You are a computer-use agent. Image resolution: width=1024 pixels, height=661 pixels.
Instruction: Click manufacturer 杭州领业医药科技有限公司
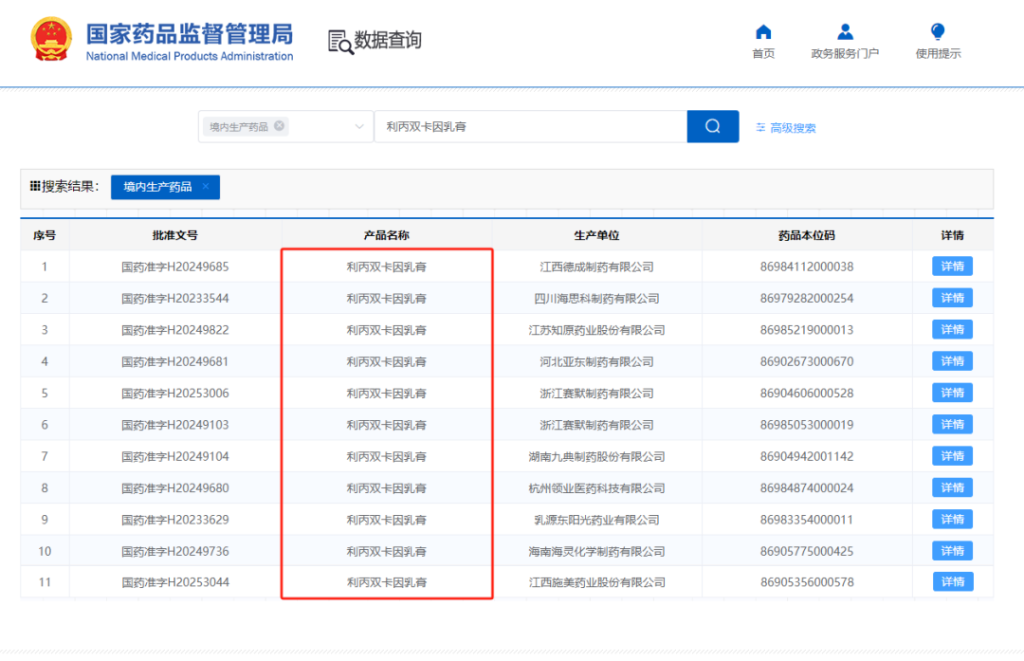click(597, 488)
